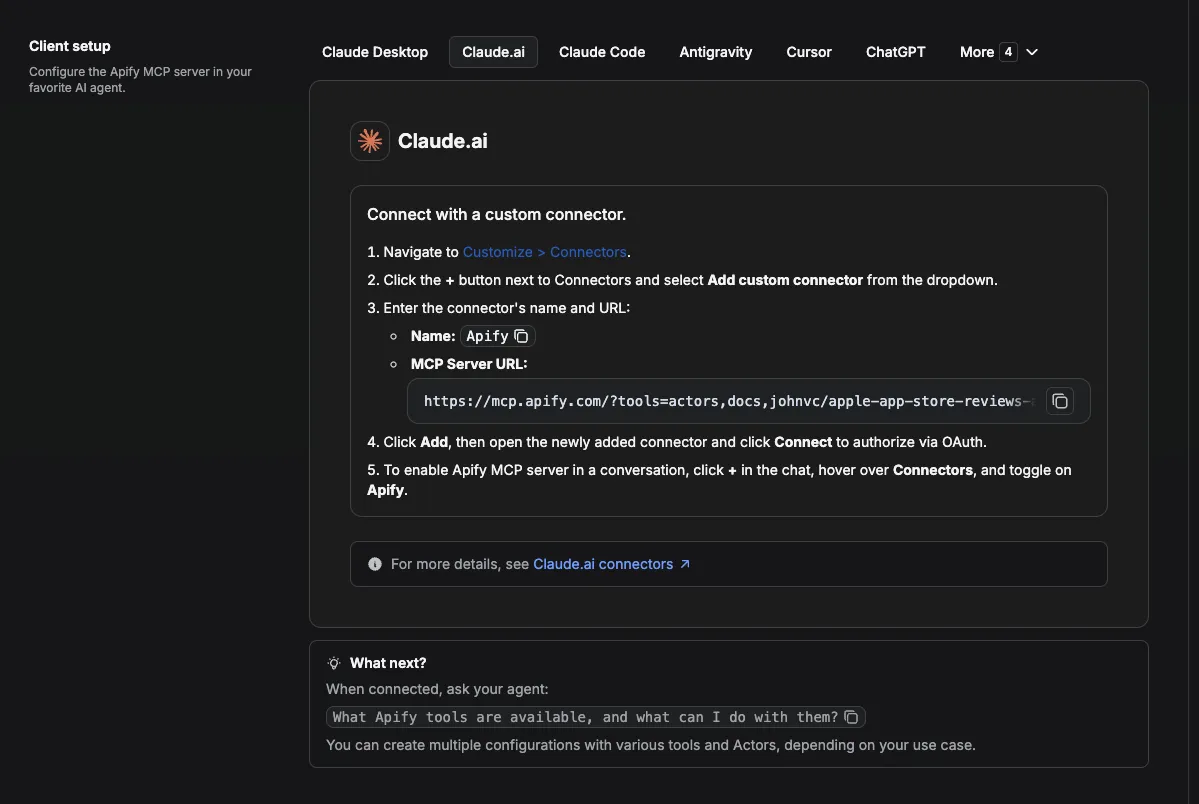Image resolution: width=1199 pixels, height=804 pixels.
Task: Click the info icon before "For more details"
Action: pyautogui.click(x=375, y=564)
